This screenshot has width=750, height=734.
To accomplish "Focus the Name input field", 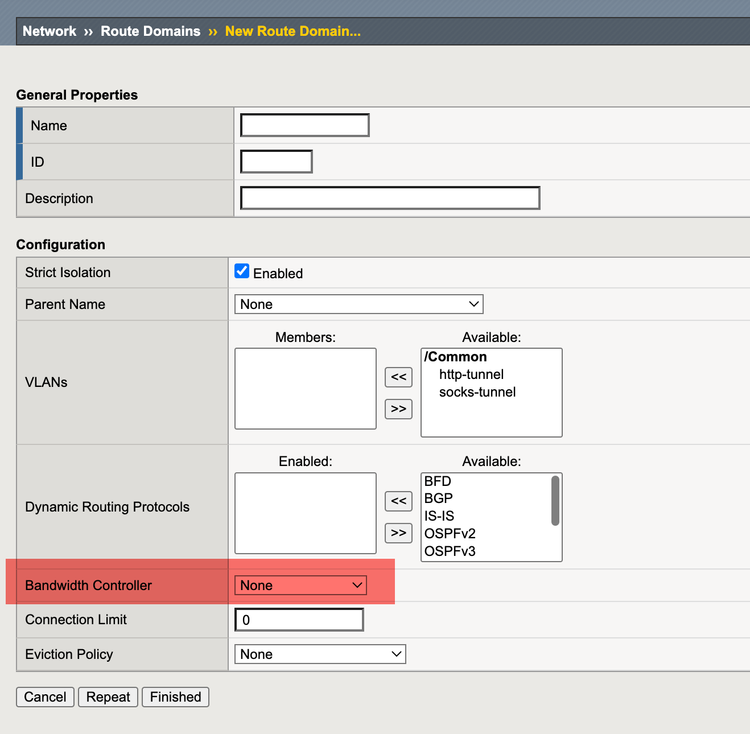I will click(305, 125).
